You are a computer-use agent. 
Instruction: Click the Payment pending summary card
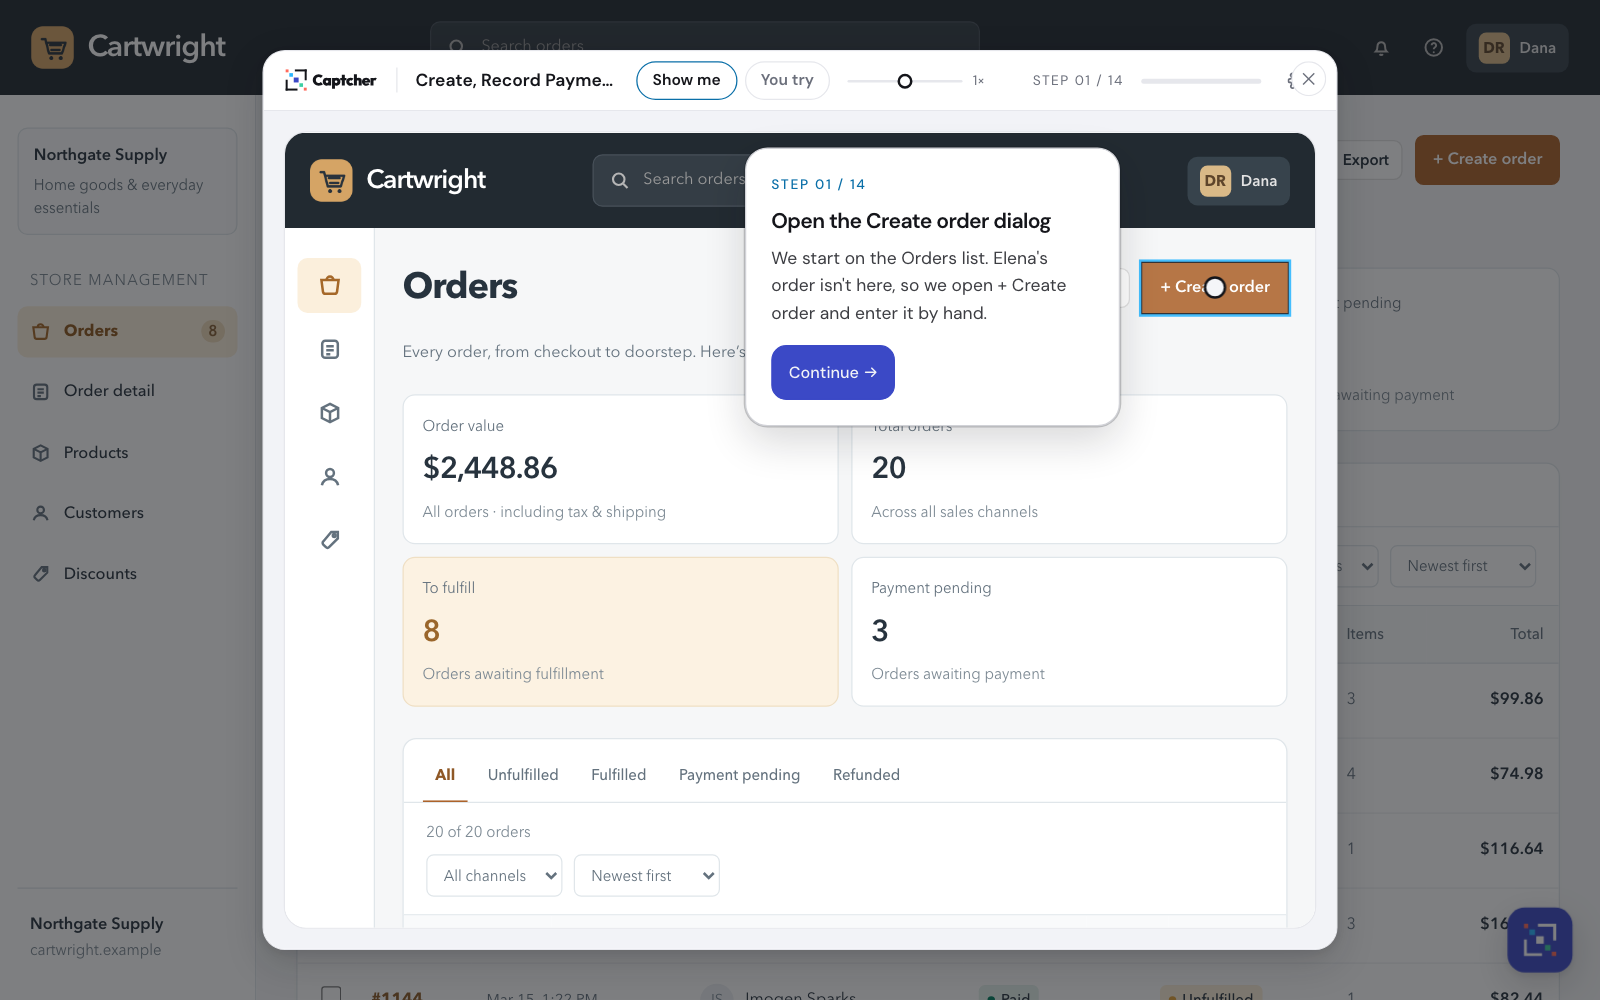1069,632
